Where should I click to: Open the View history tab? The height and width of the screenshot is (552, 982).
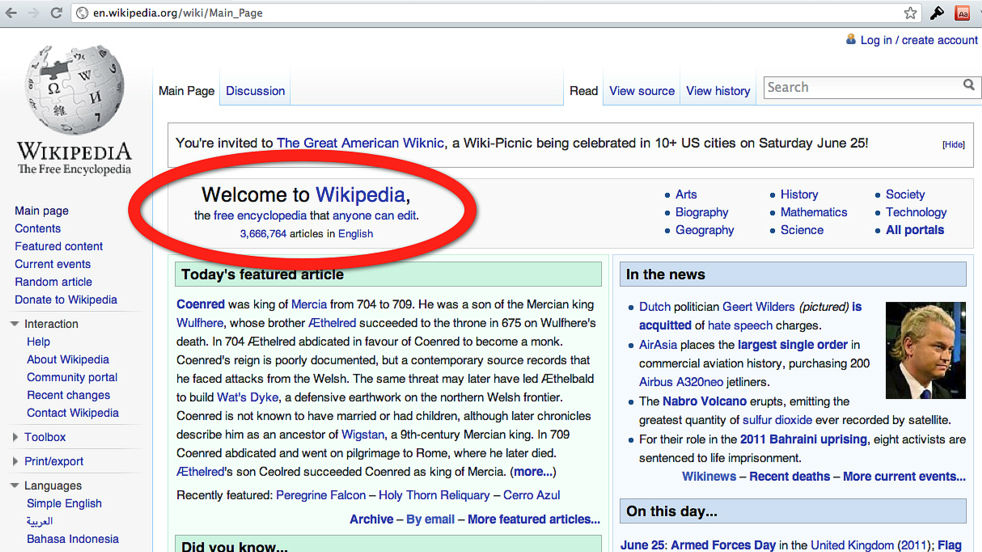click(x=717, y=91)
